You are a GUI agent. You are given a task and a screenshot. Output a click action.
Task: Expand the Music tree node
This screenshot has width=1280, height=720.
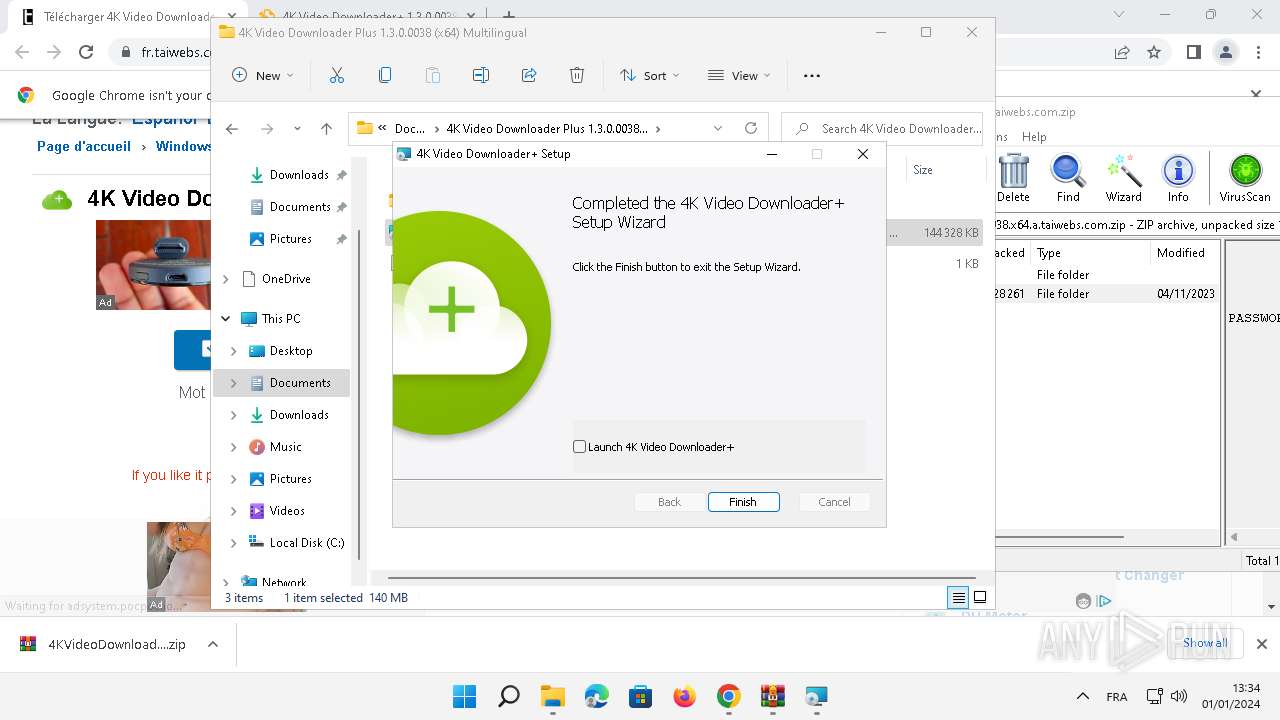pos(234,447)
